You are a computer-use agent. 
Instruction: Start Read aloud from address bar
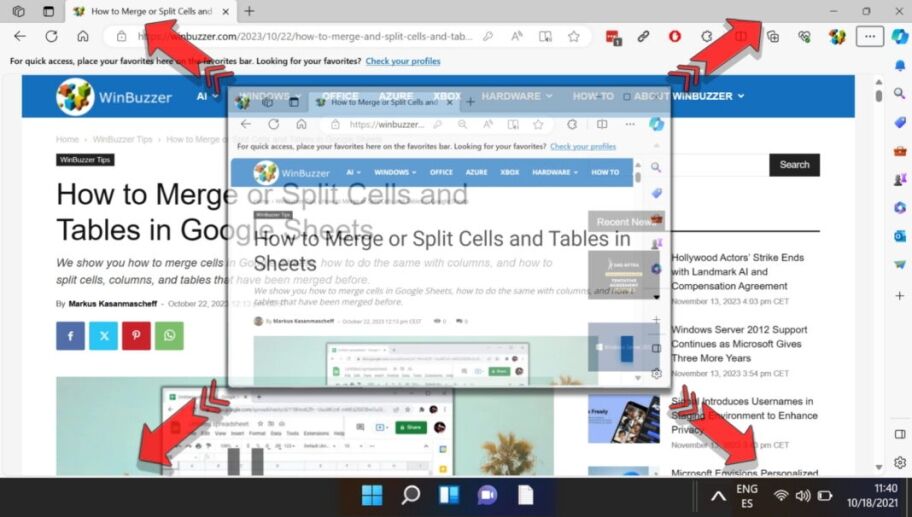pos(516,36)
